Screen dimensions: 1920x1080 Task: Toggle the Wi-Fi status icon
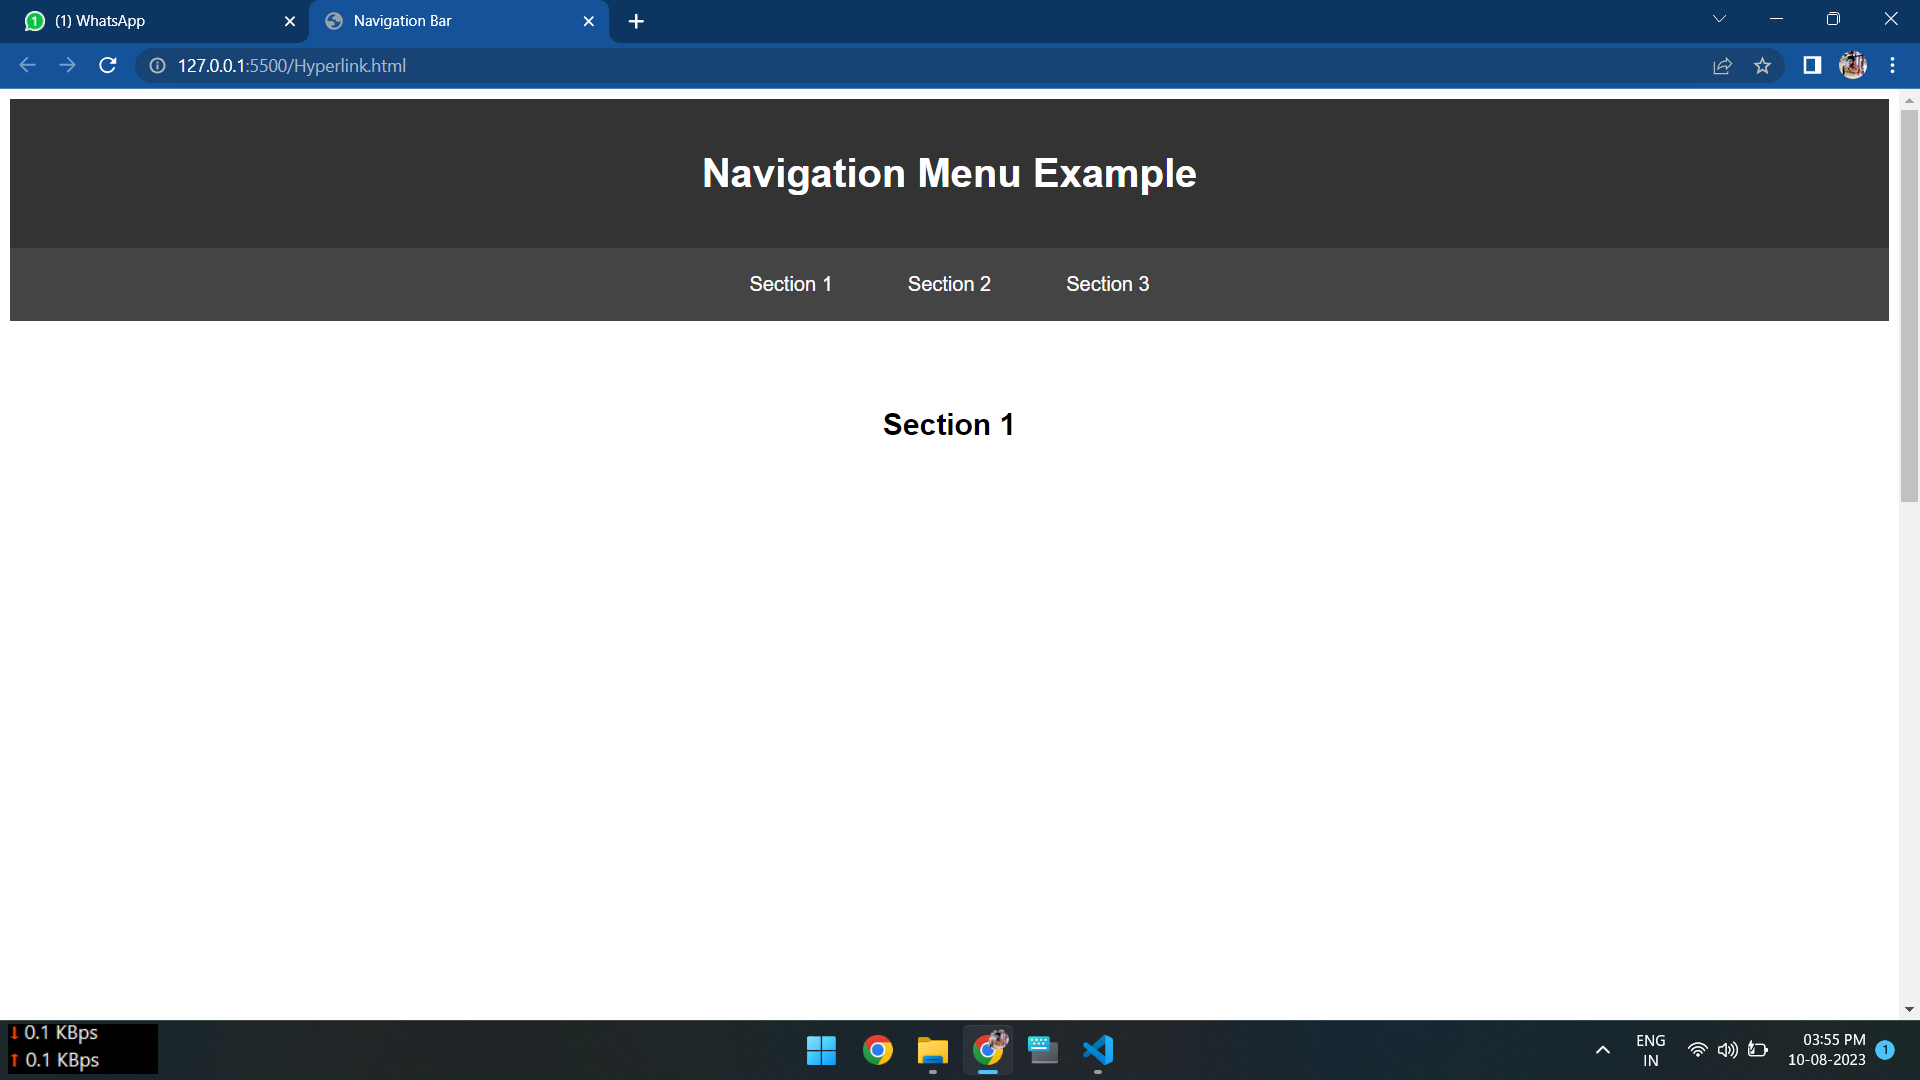(x=1699, y=1050)
